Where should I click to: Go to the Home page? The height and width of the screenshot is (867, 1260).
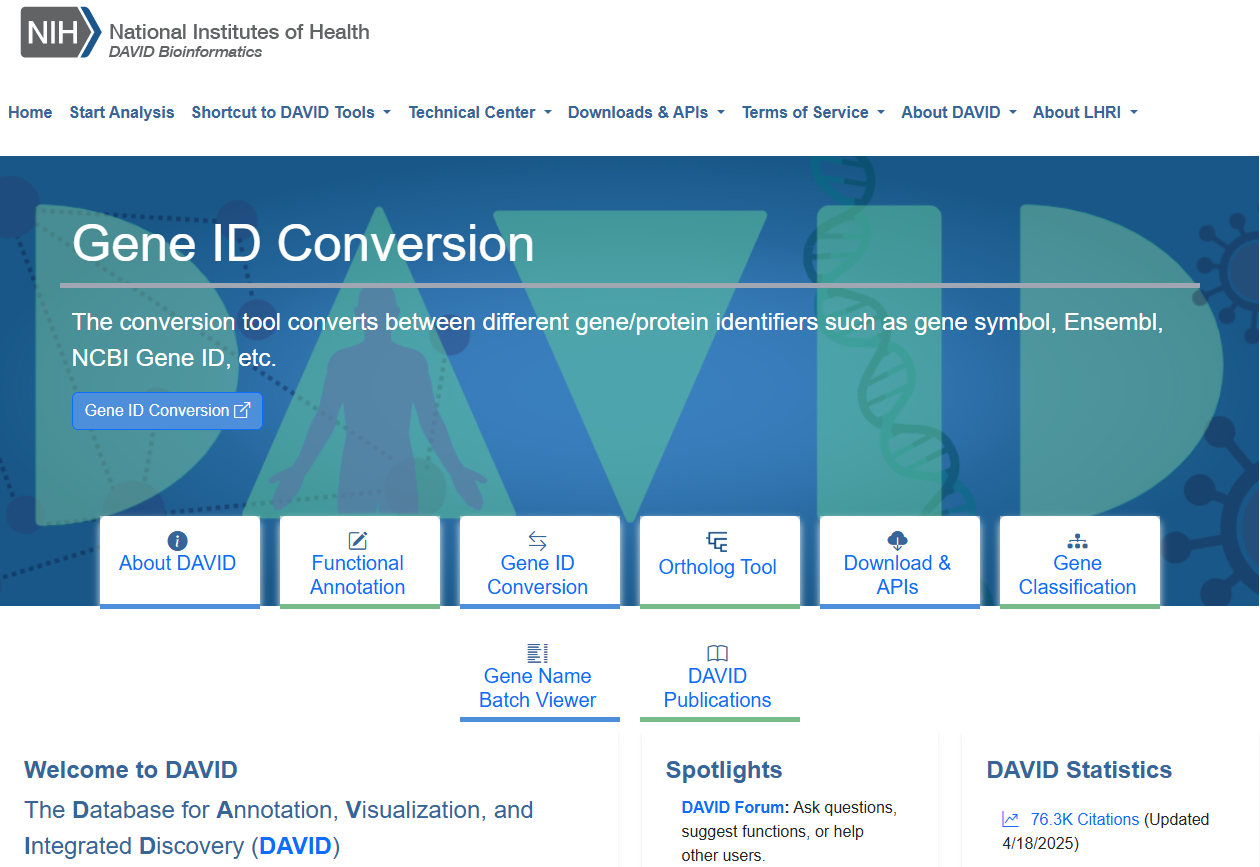[30, 113]
